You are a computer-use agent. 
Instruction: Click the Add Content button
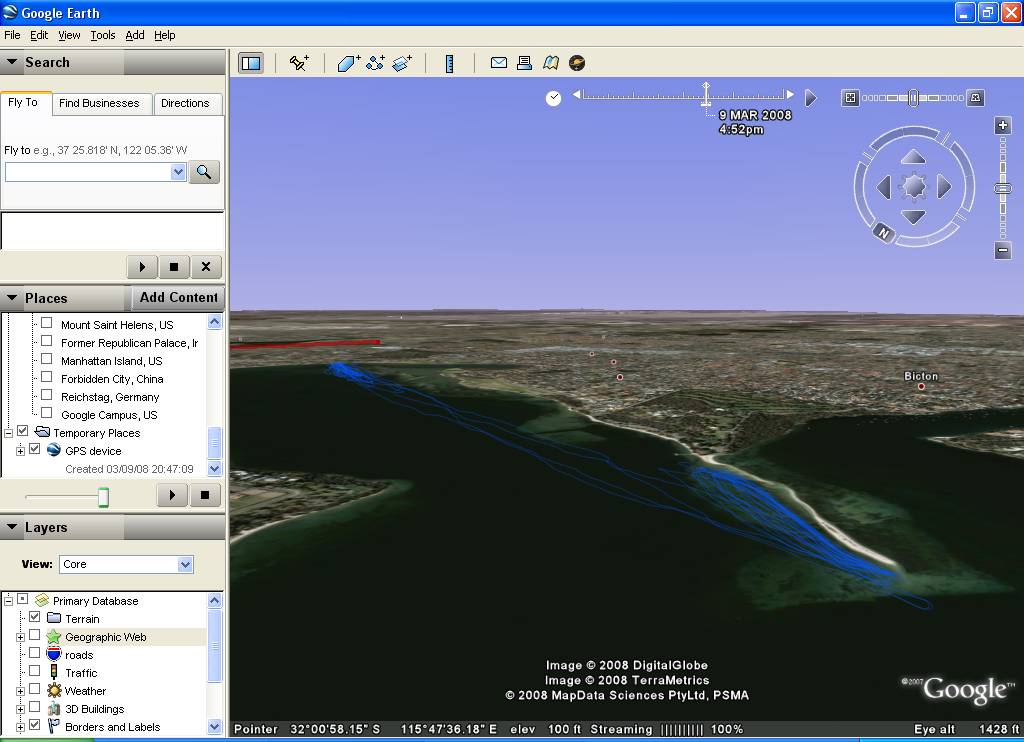178,297
